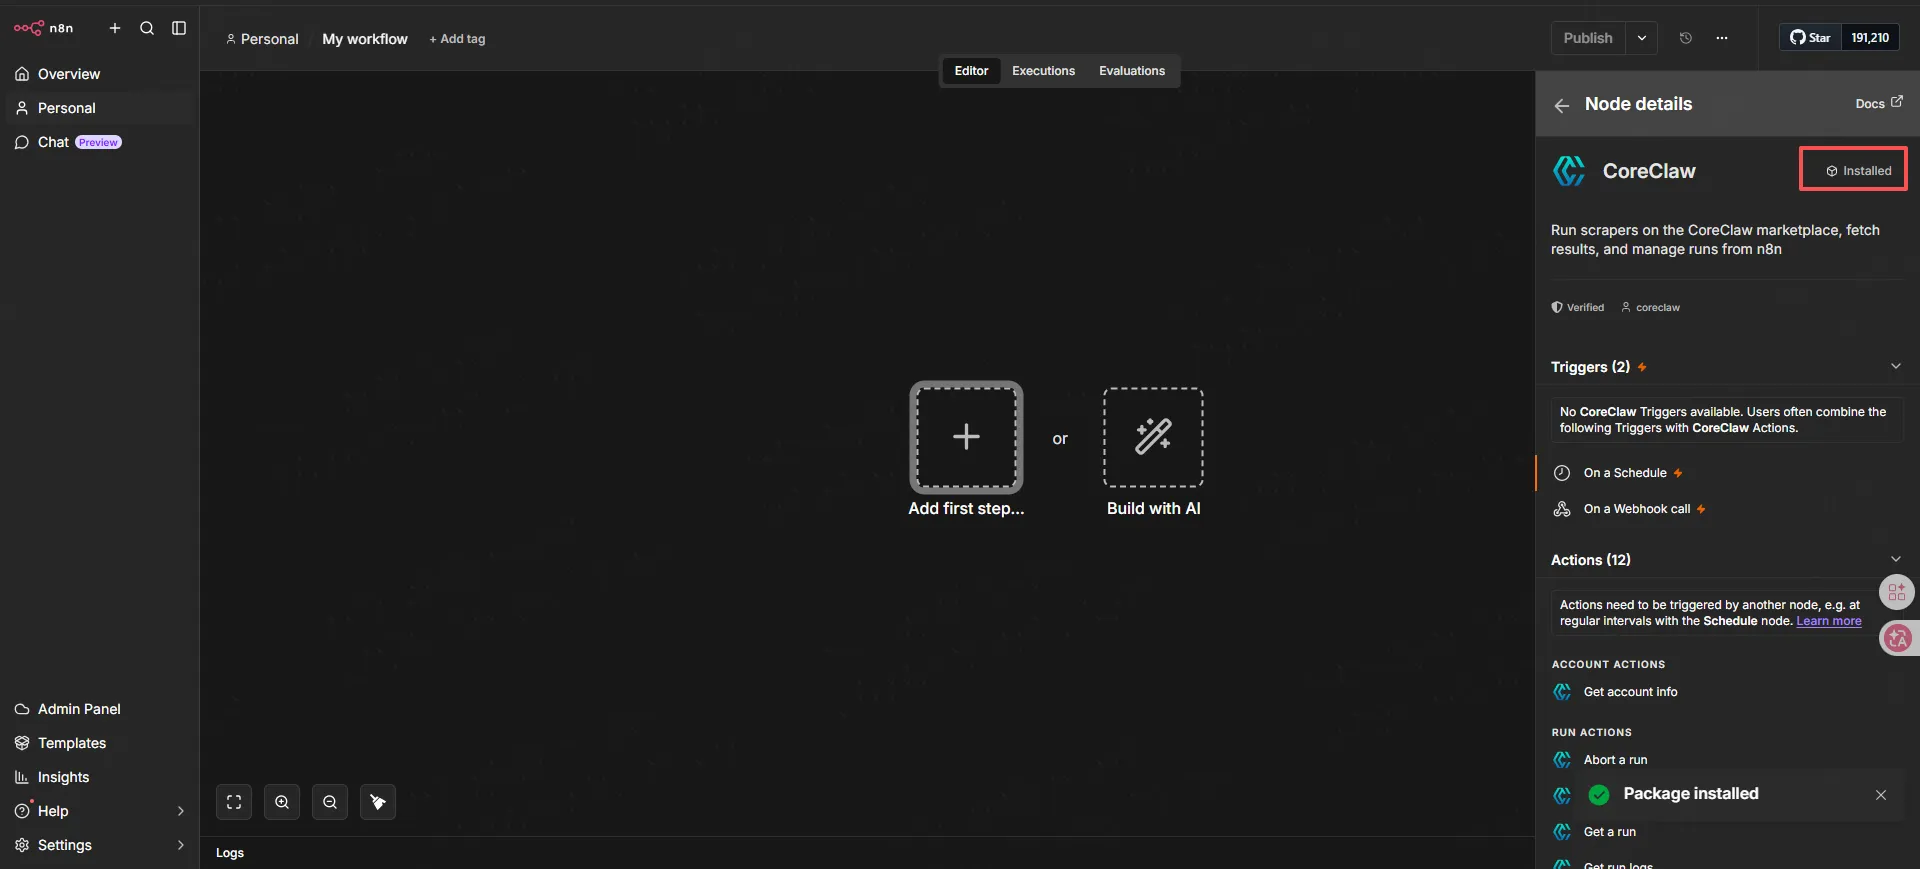Screen dimensions: 1920x869
Task: Open the search icon in sidebar header
Action: click(x=147, y=28)
